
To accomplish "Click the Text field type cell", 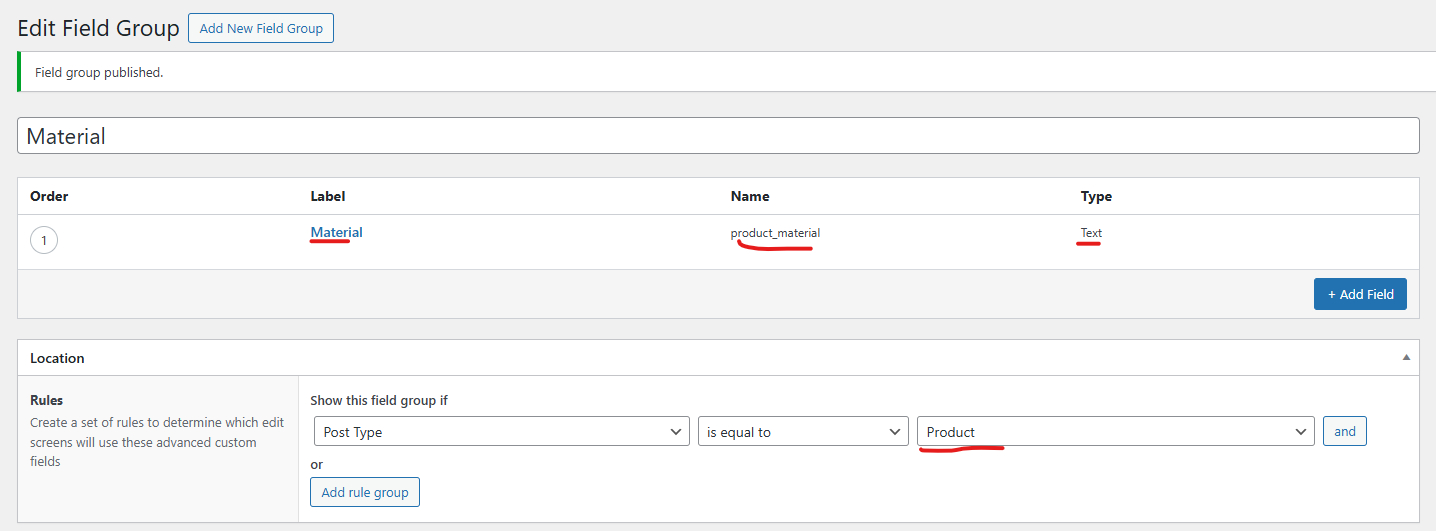I will click(x=1091, y=233).
